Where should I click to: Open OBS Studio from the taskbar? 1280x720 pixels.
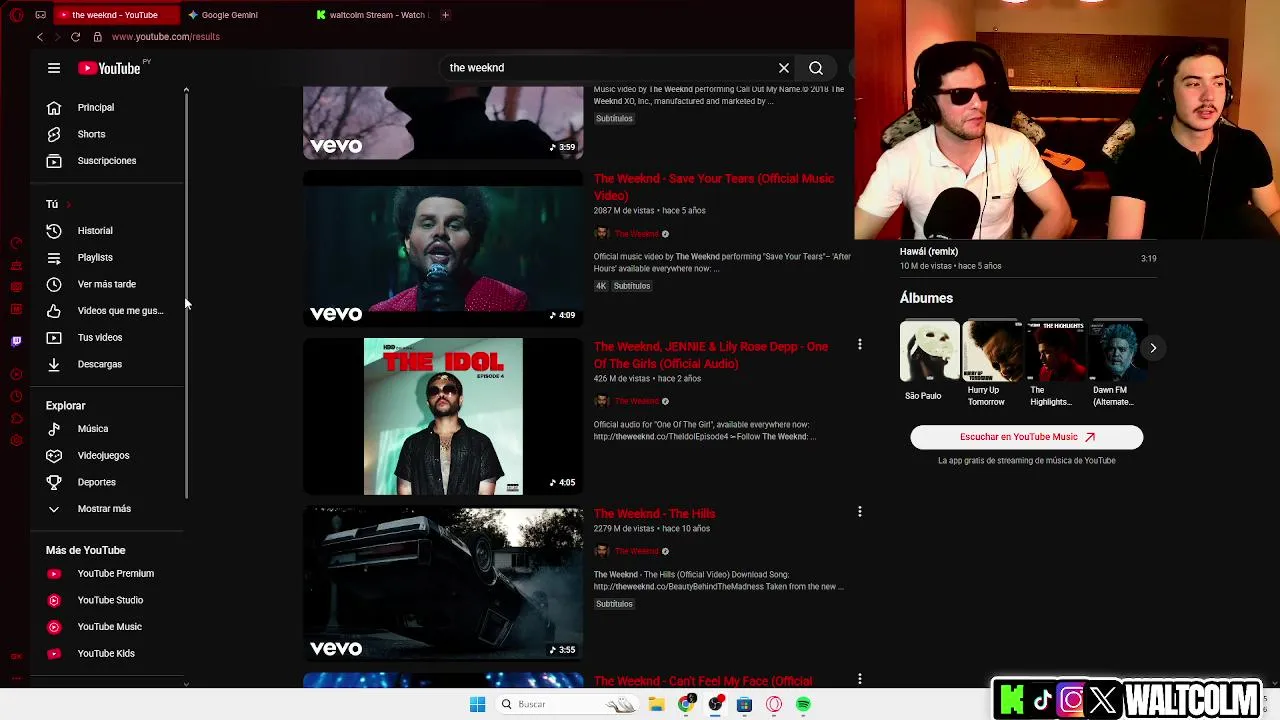(x=715, y=704)
